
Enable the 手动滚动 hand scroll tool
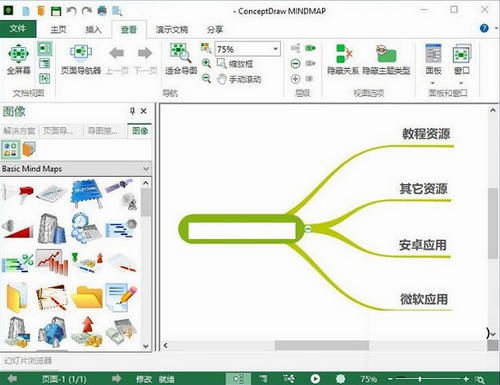pyautogui.click(x=239, y=79)
